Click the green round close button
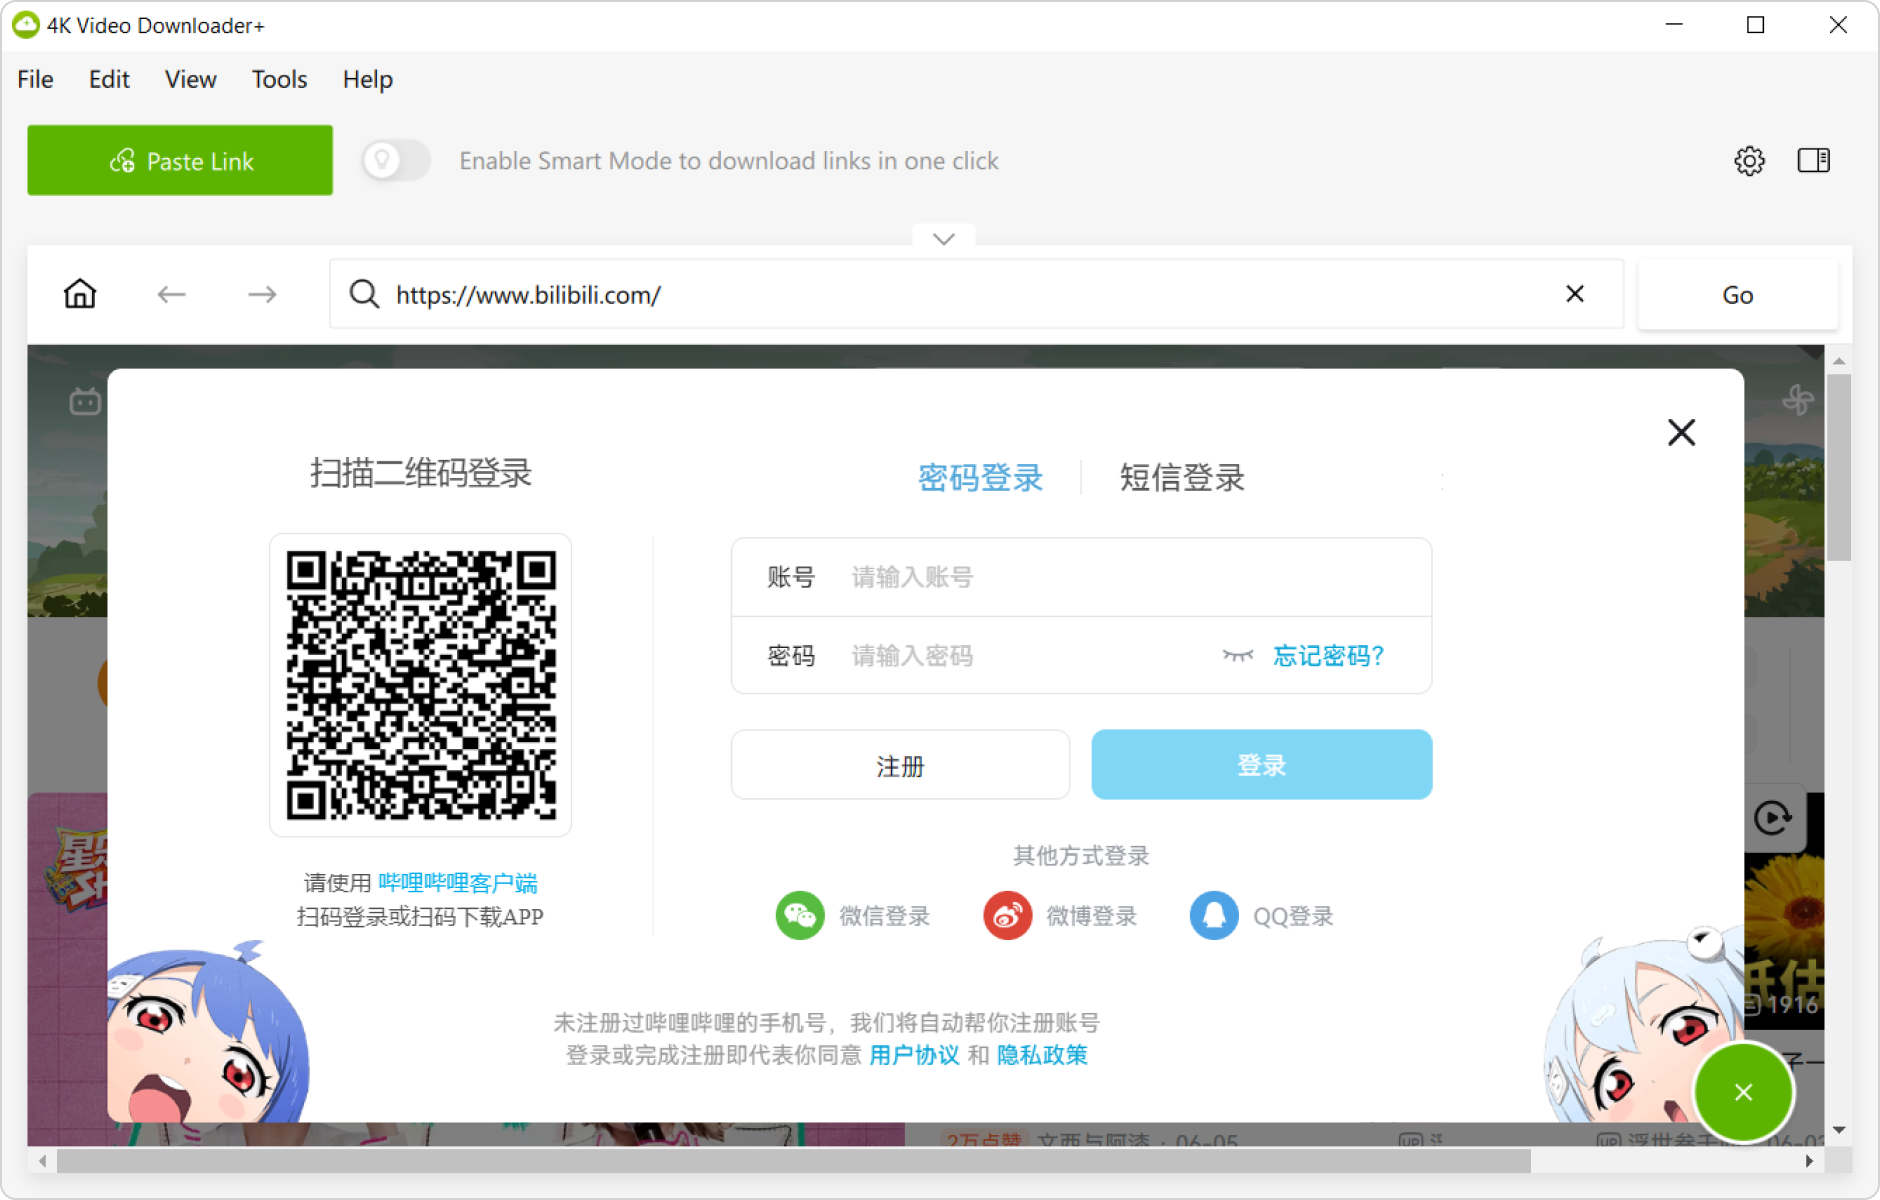Viewport: 1880px width, 1200px height. (1743, 1092)
